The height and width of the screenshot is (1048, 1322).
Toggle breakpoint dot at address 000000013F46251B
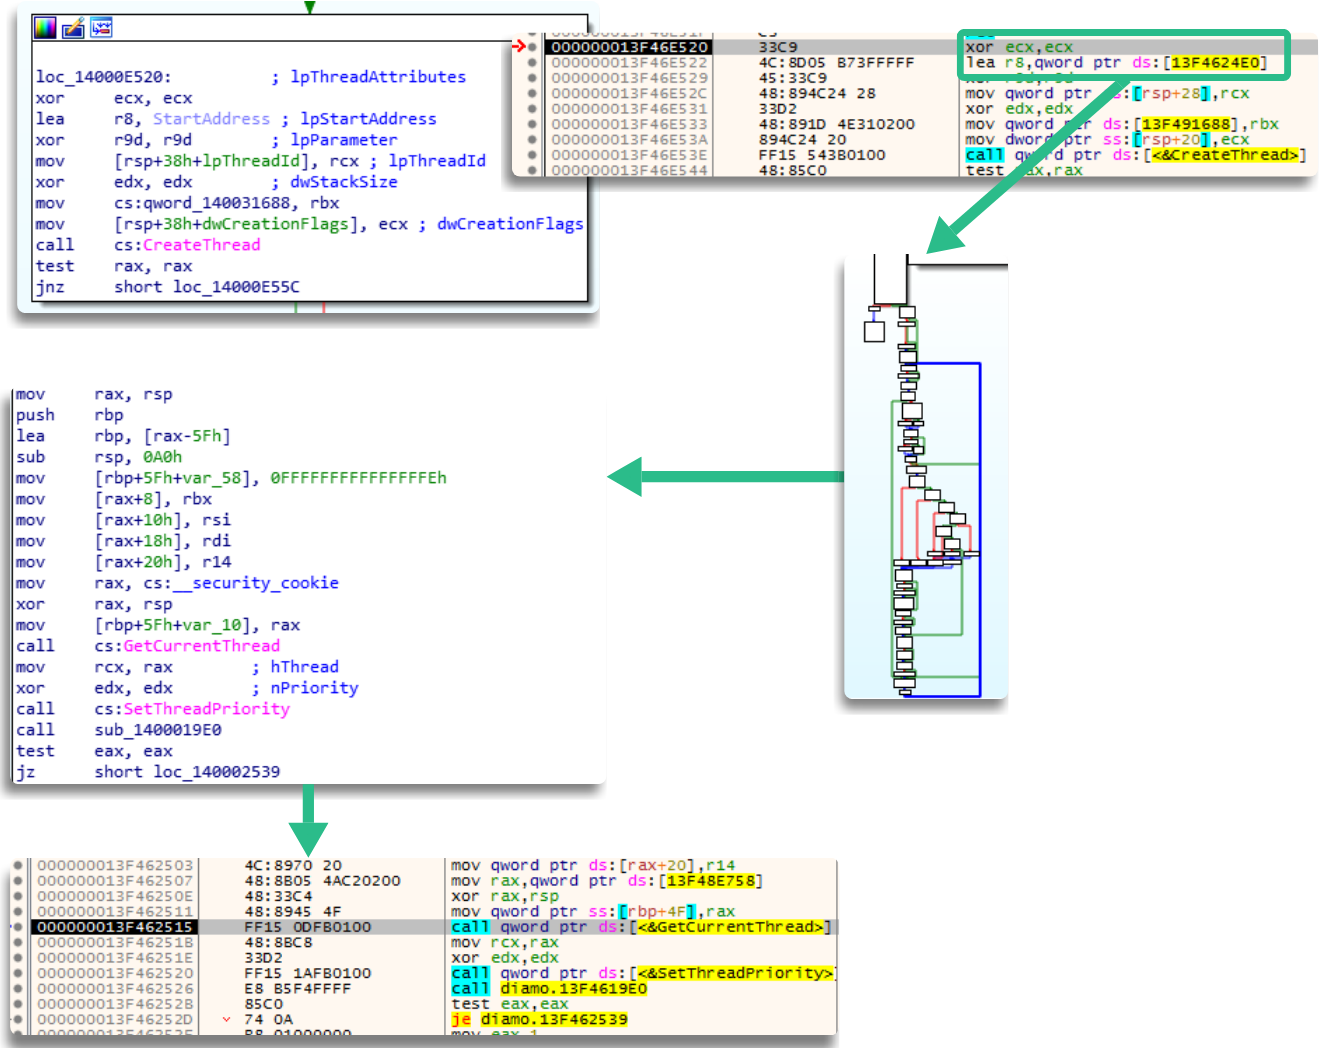coord(18,942)
